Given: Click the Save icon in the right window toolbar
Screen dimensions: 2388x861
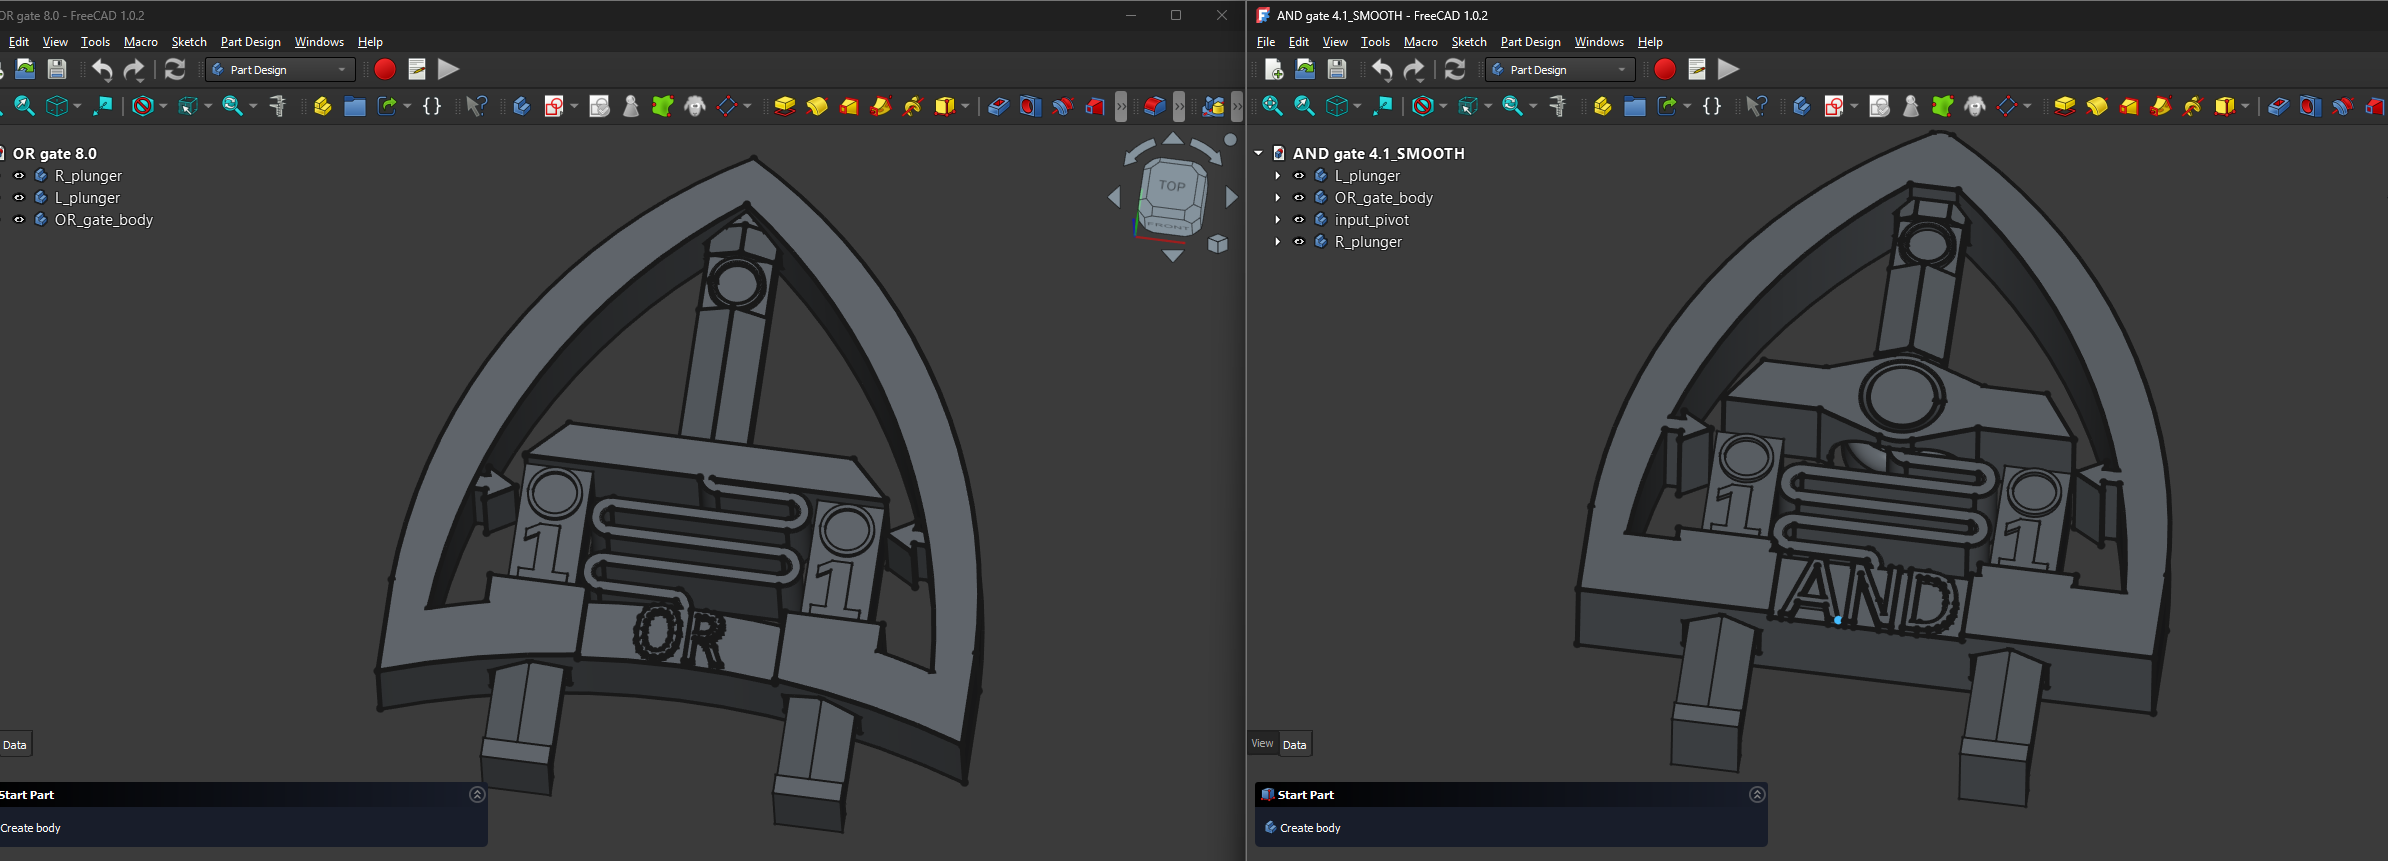Looking at the screenshot, I should click(1337, 69).
